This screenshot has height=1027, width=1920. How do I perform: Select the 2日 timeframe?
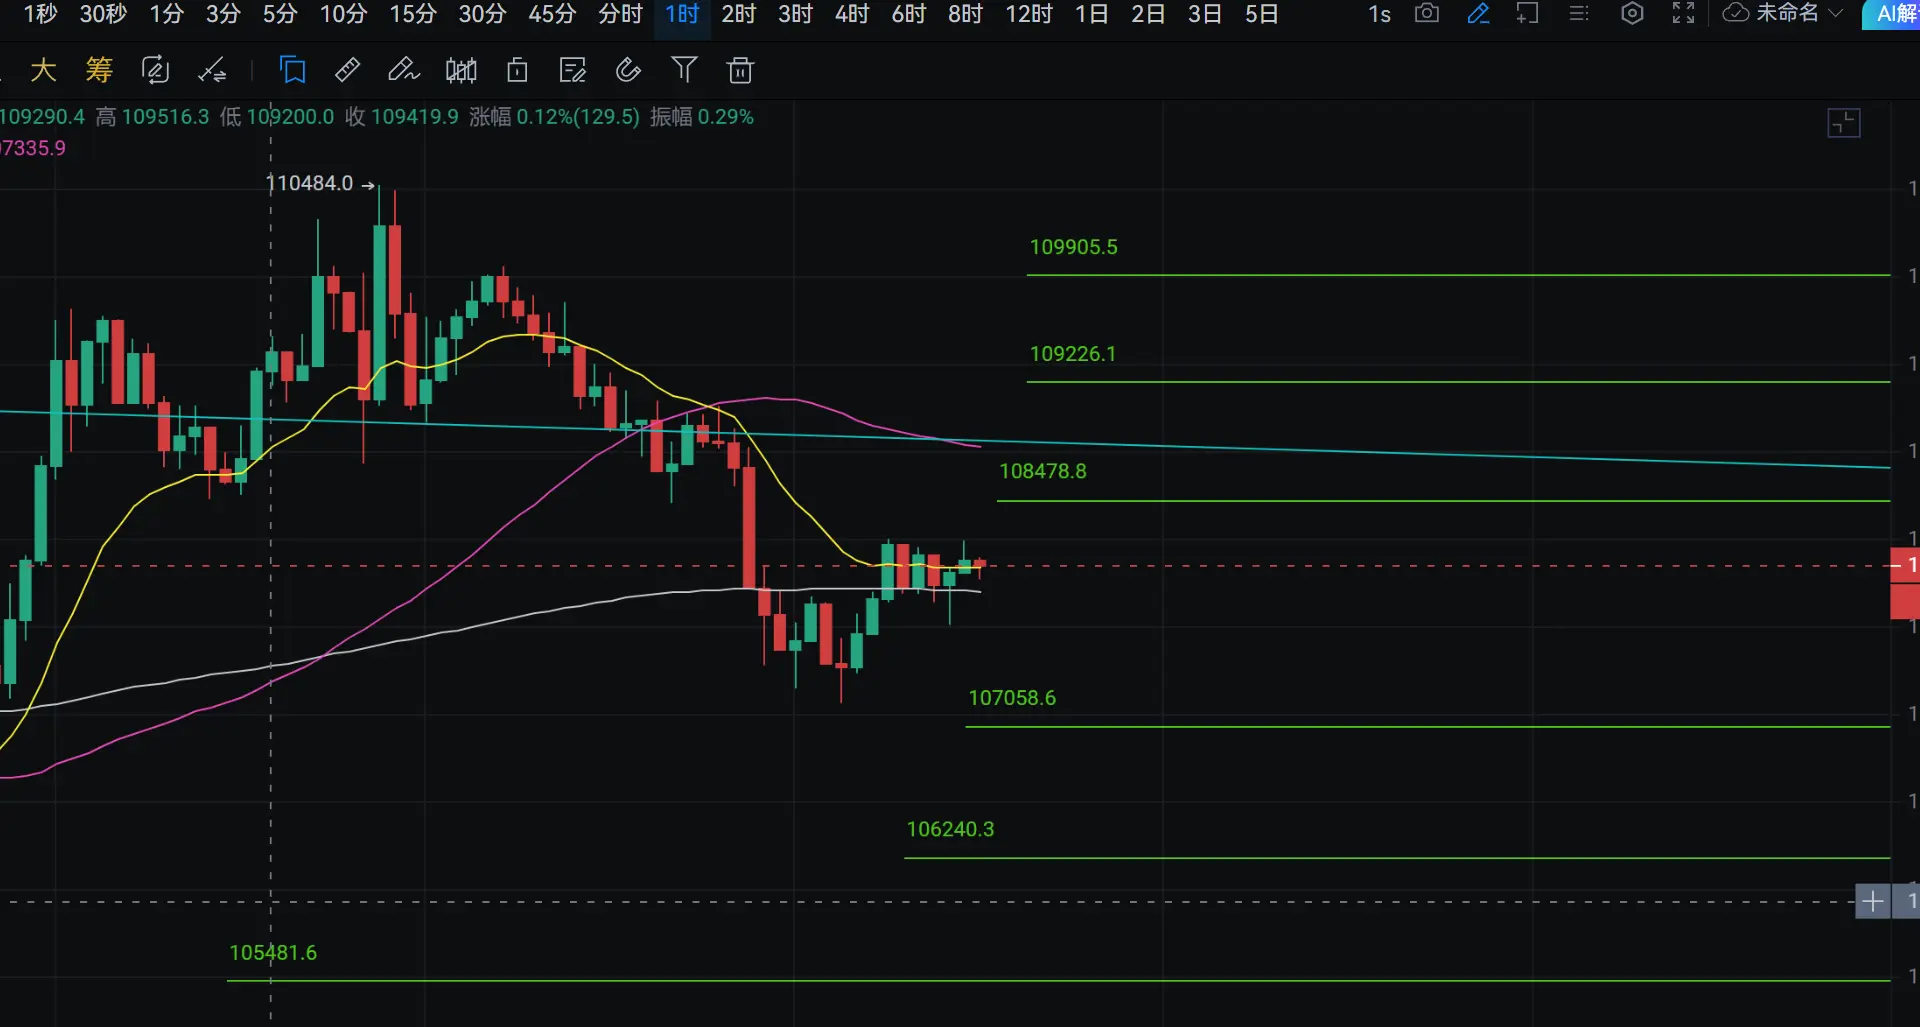coord(1149,14)
